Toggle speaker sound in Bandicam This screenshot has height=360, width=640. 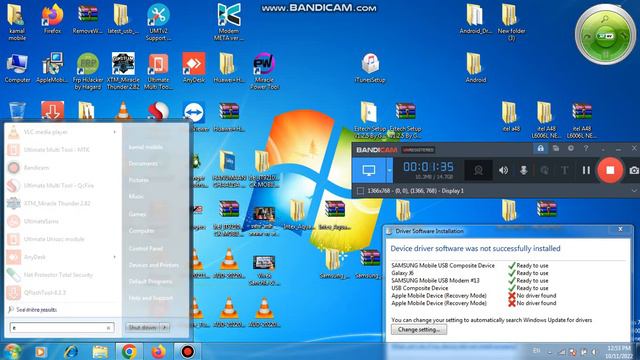(503, 170)
